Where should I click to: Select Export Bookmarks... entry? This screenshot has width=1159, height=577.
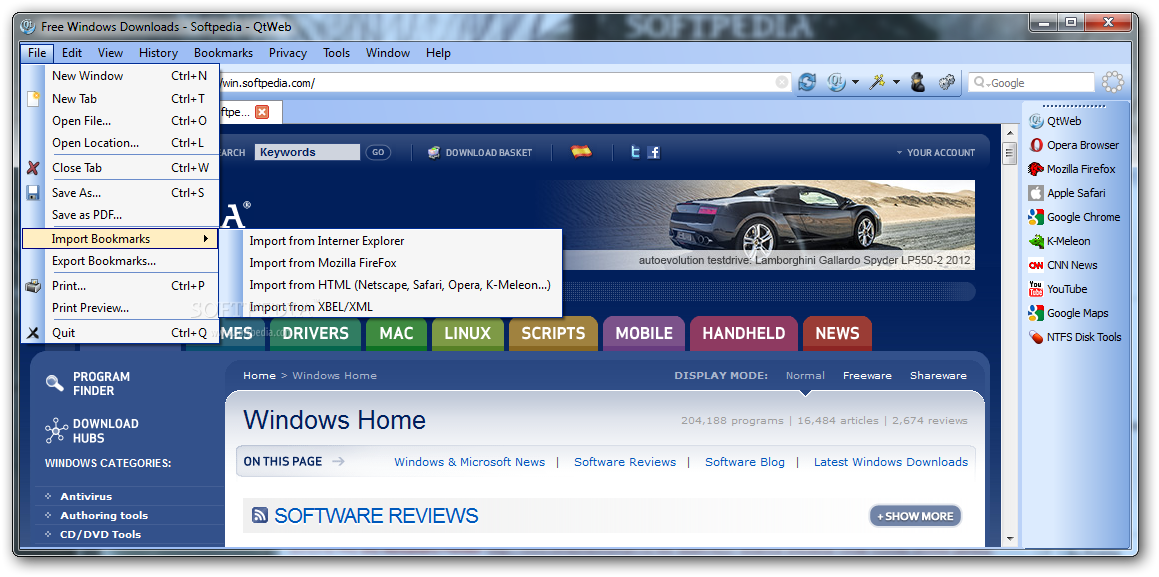120,261
